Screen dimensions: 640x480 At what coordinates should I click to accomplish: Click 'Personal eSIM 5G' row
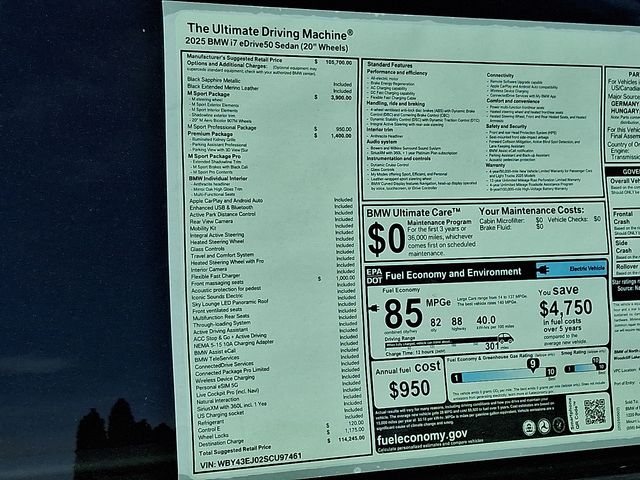(217, 386)
